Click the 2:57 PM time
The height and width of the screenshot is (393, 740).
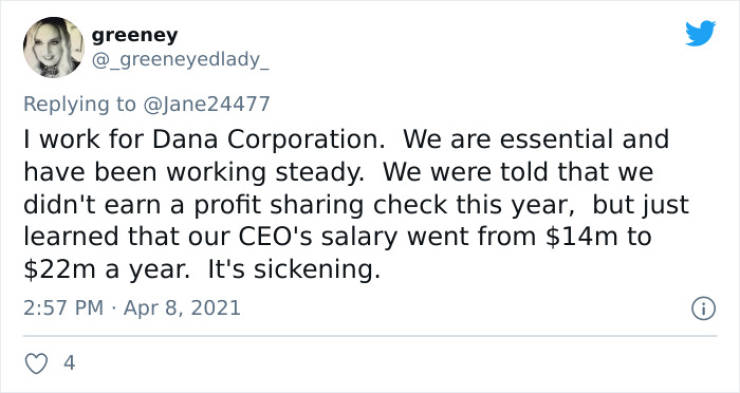pyautogui.click(x=63, y=308)
